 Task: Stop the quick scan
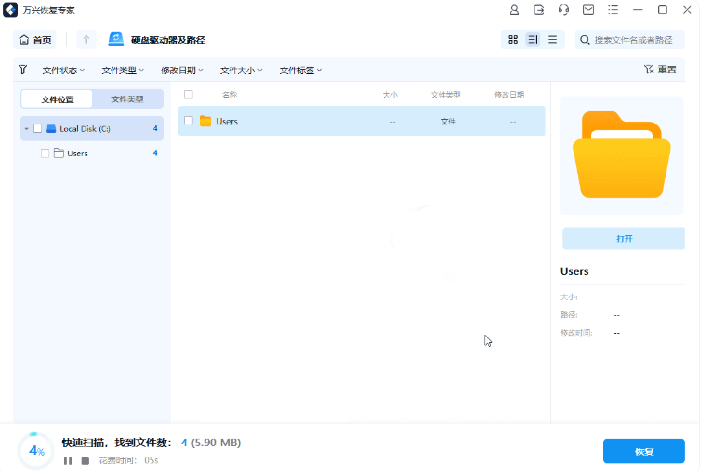tap(85, 461)
